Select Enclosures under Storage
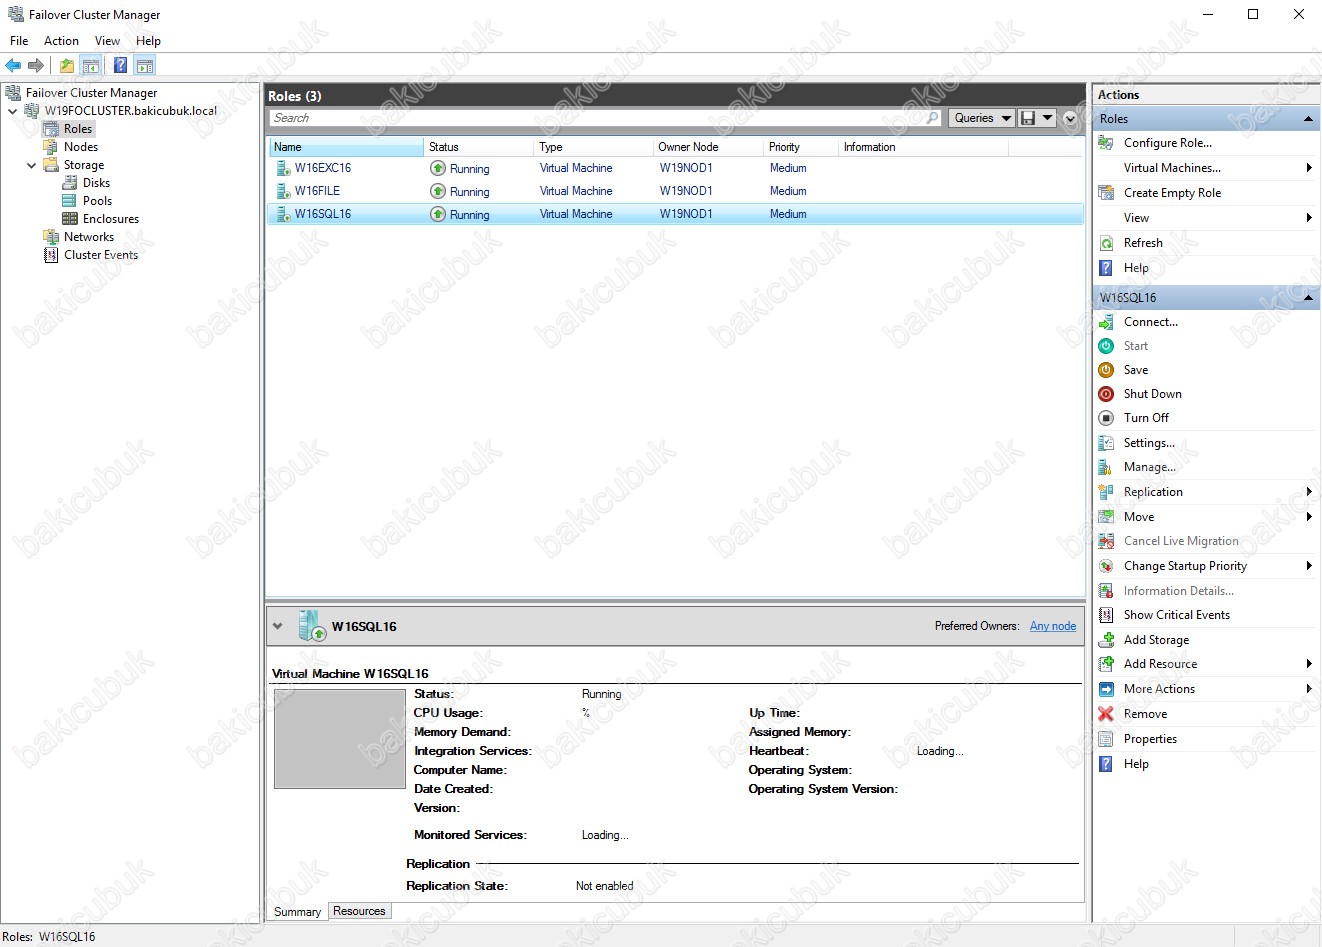Viewport: 1322px width, 947px height. tap(111, 219)
